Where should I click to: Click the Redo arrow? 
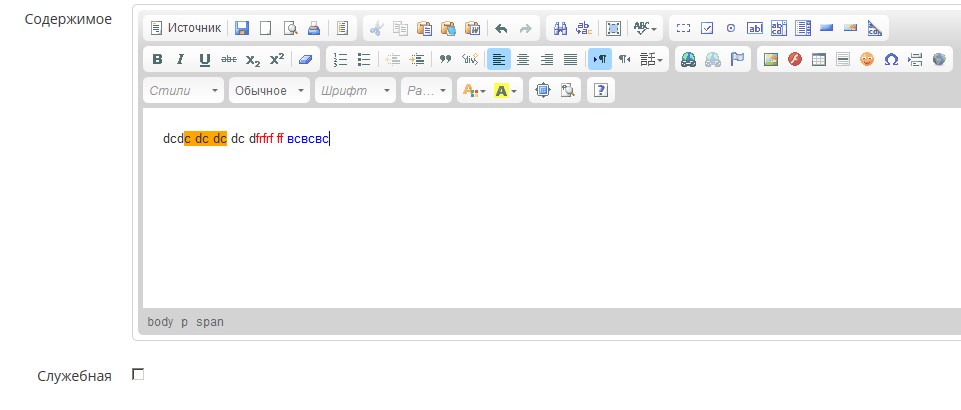(x=525, y=28)
